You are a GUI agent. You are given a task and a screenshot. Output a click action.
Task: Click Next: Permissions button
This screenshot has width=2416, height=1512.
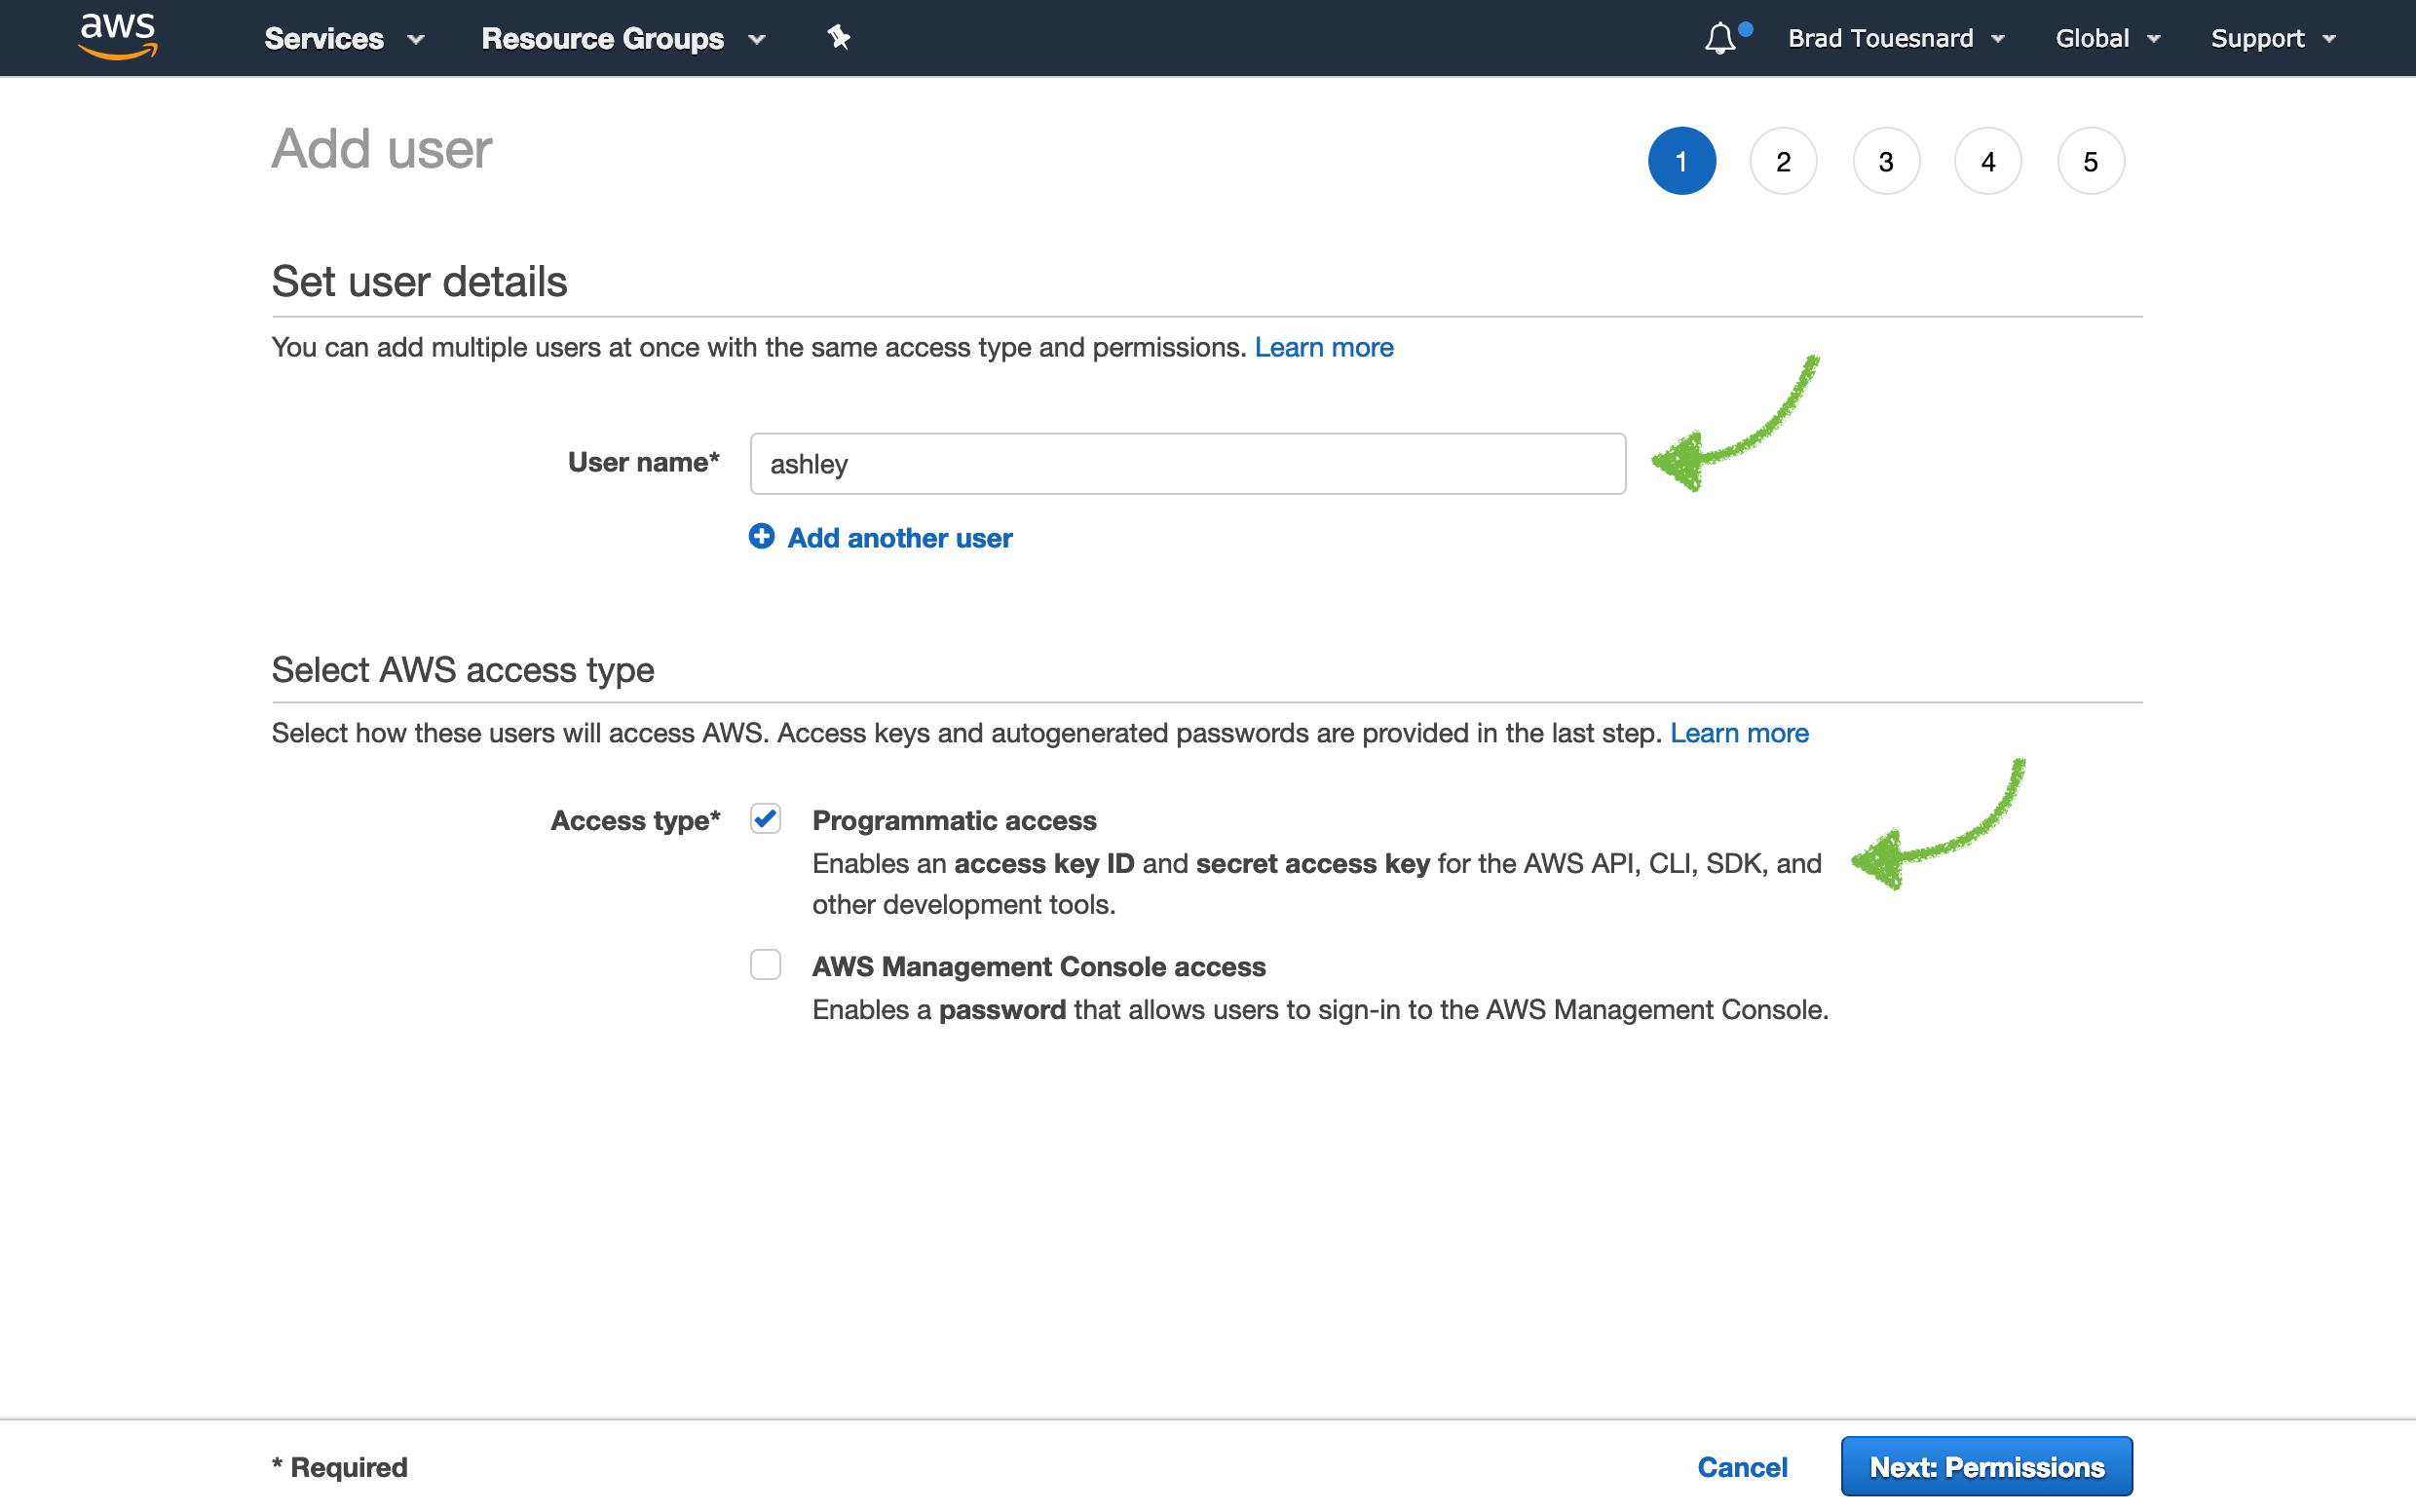pos(1987,1467)
